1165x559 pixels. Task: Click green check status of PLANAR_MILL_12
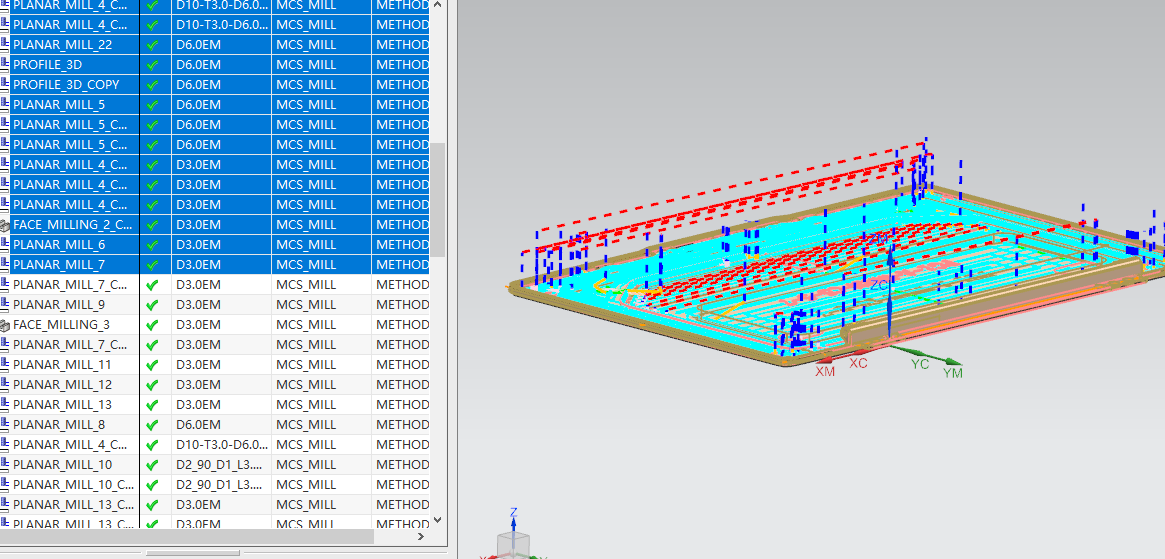(x=153, y=385)
